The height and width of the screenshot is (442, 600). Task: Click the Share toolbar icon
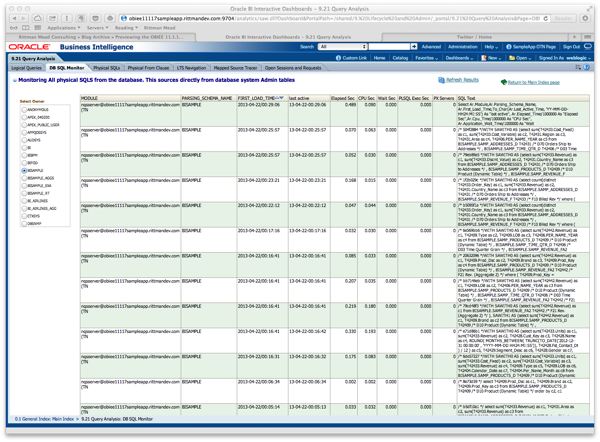point(52,18)
